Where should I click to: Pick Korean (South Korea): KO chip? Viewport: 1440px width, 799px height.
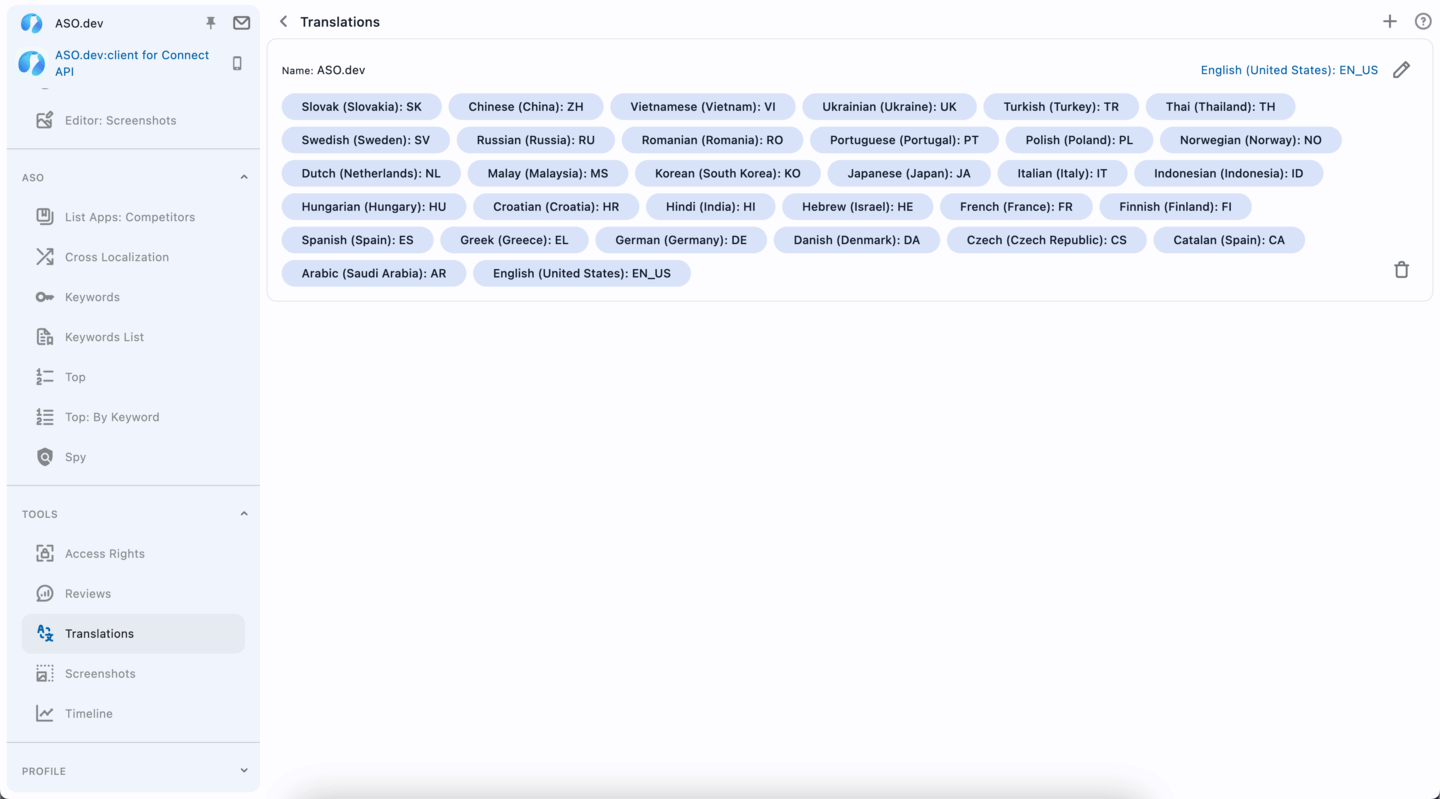click(728, 173)
